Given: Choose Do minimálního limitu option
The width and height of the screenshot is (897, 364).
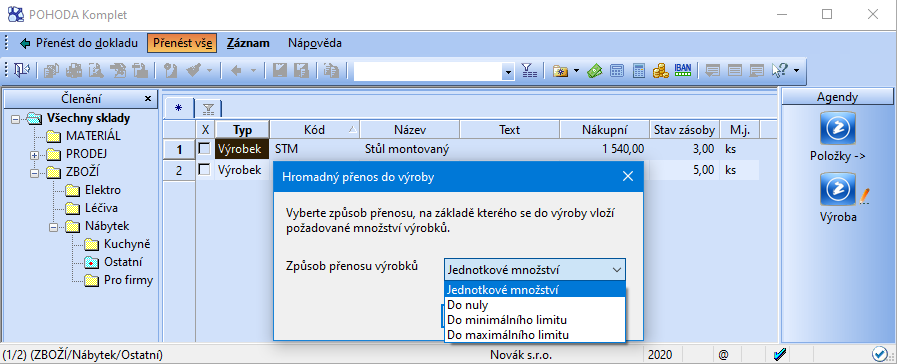Looking at the screenshot, I should point(535,320).
